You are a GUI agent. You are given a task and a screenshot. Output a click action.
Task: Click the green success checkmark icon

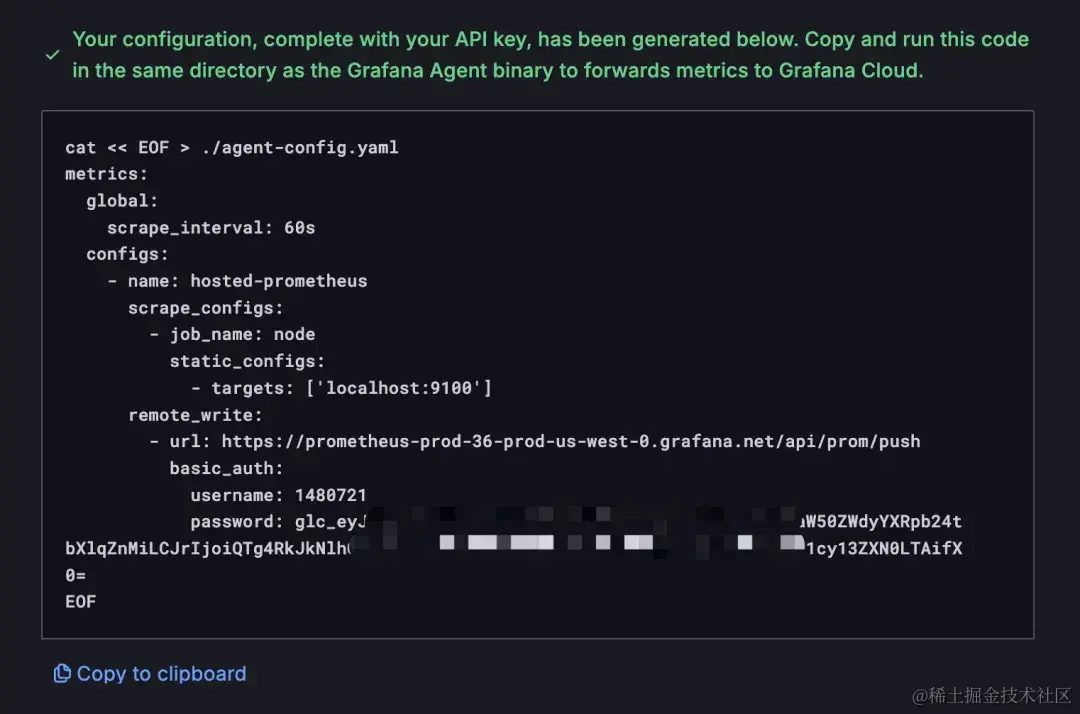(x=52, y=55)
